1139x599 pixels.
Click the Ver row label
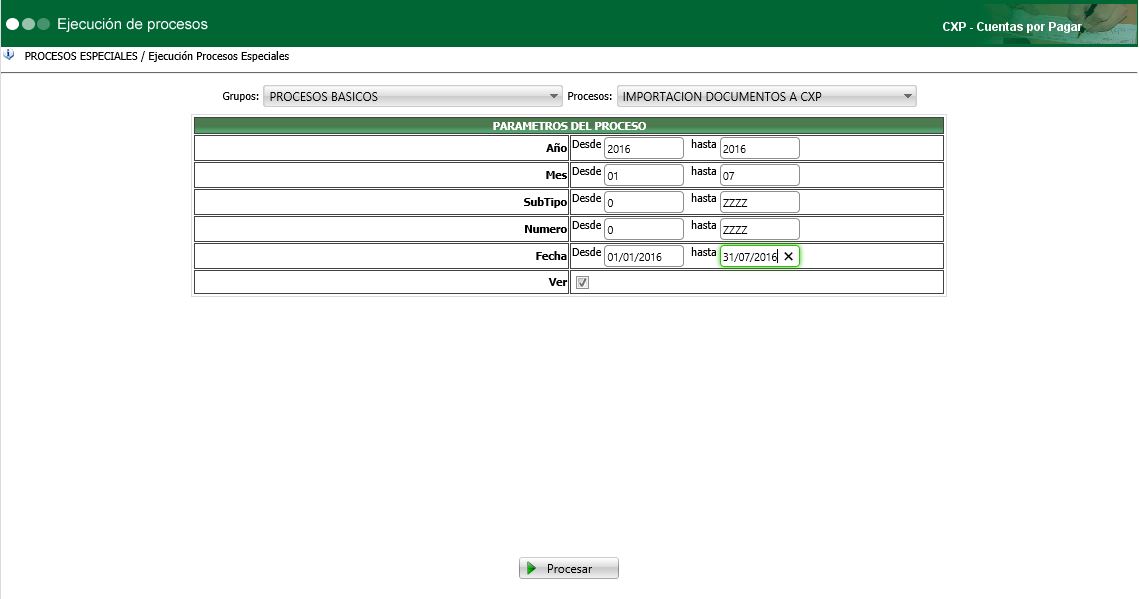coord(557,282)
